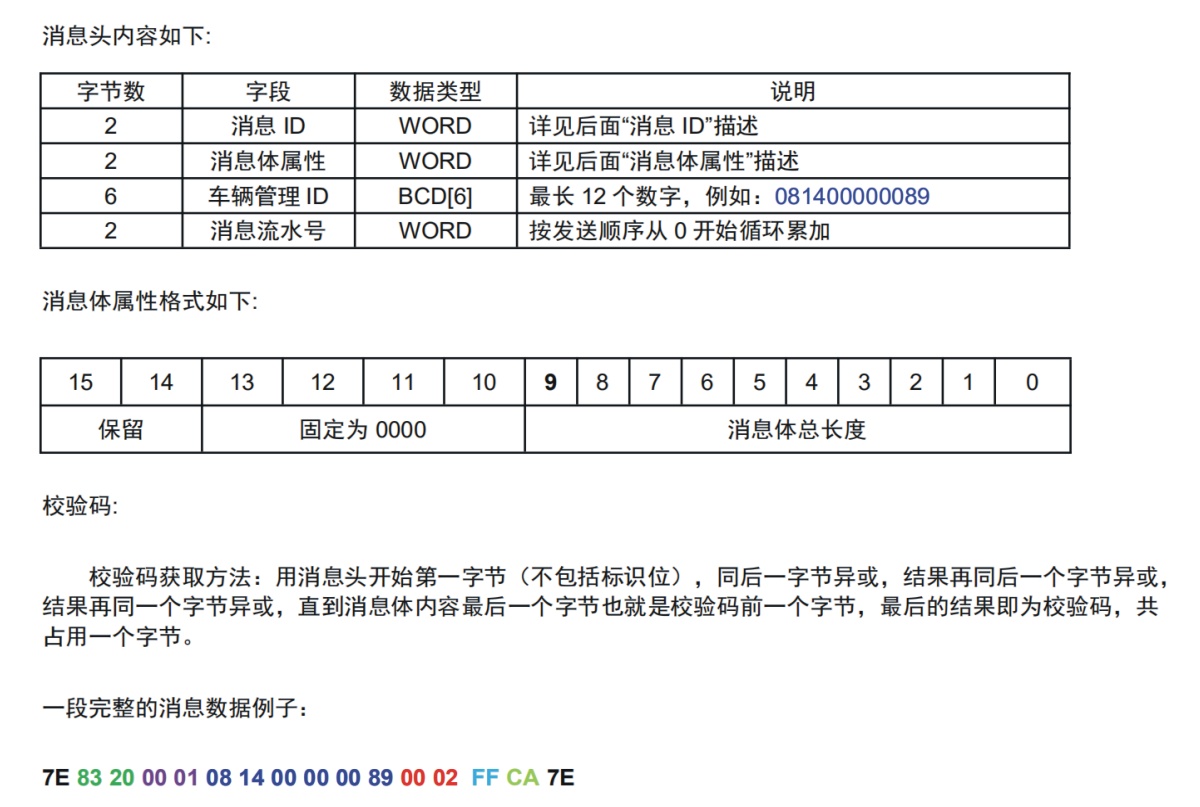1200x807 pixels.
Task: Click the light-blue hex byte "FF"
Action: 486,778
